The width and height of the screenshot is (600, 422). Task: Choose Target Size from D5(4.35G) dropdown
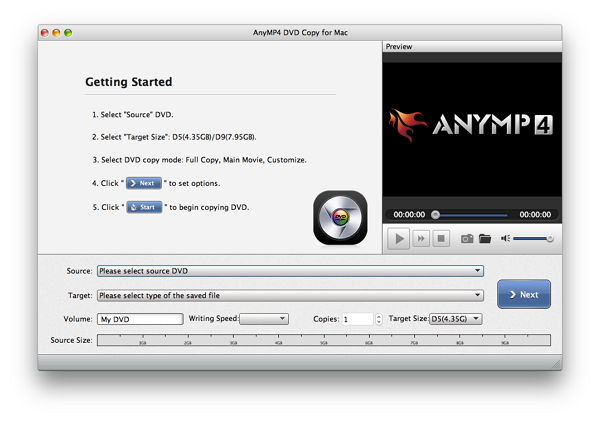coord(455,319)
